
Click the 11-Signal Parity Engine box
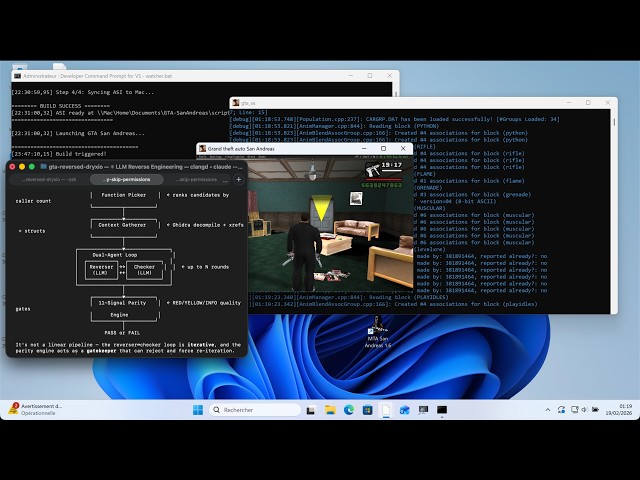[x=124, y=309]
